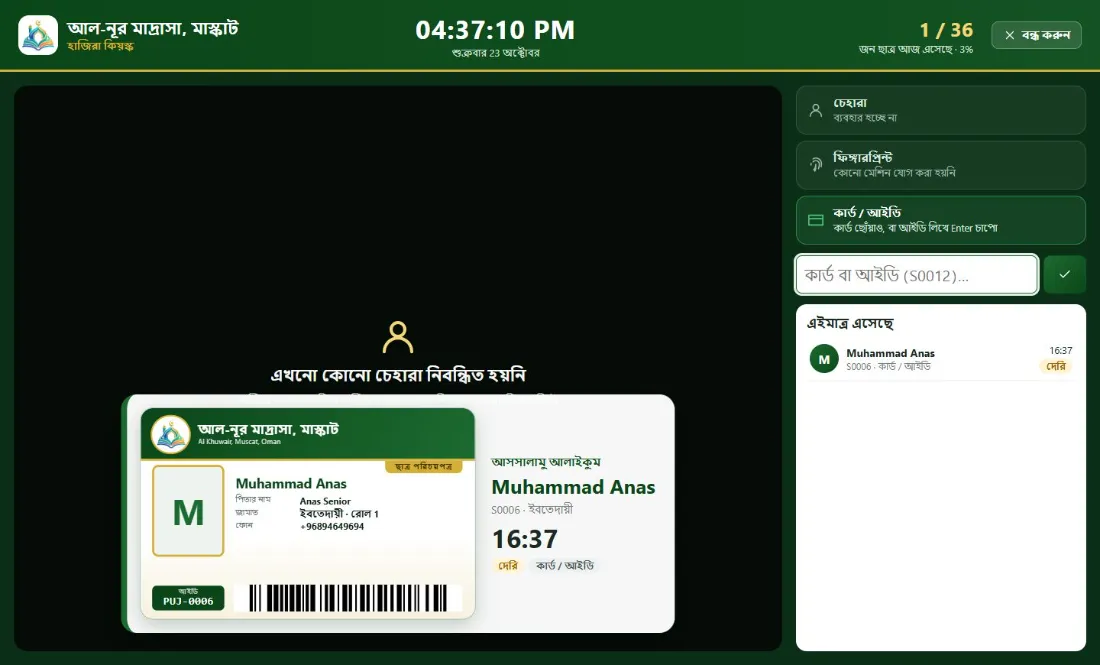The image size is (1100, 665).
Task: Click the 16:37 time in the recent arrivals row
Action: (x=1061, y=350)
